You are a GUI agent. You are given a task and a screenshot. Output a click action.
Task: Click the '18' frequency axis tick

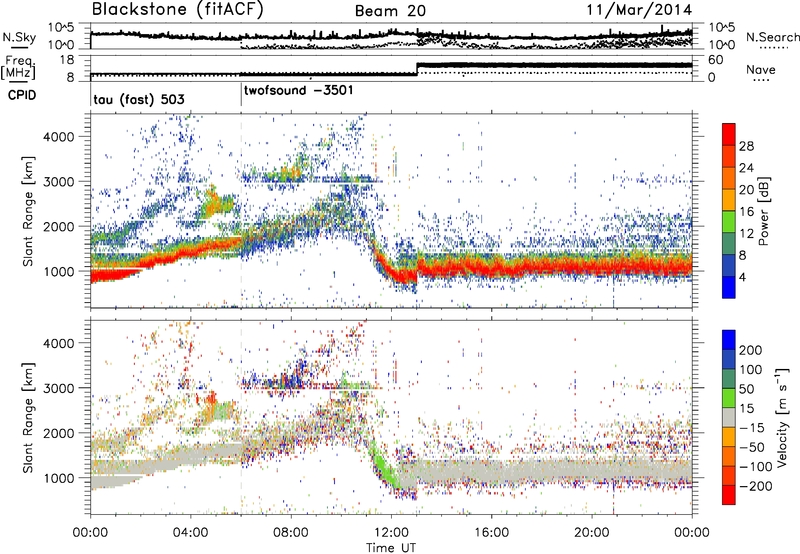click(x=68, y=60)
